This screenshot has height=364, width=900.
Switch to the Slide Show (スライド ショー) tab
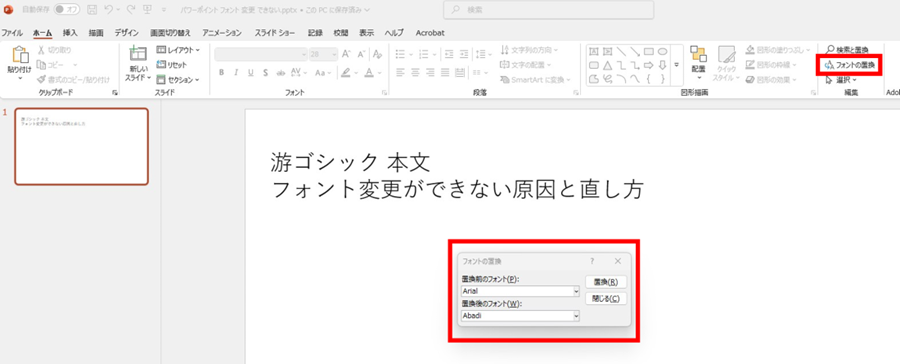tap(274, 33)
